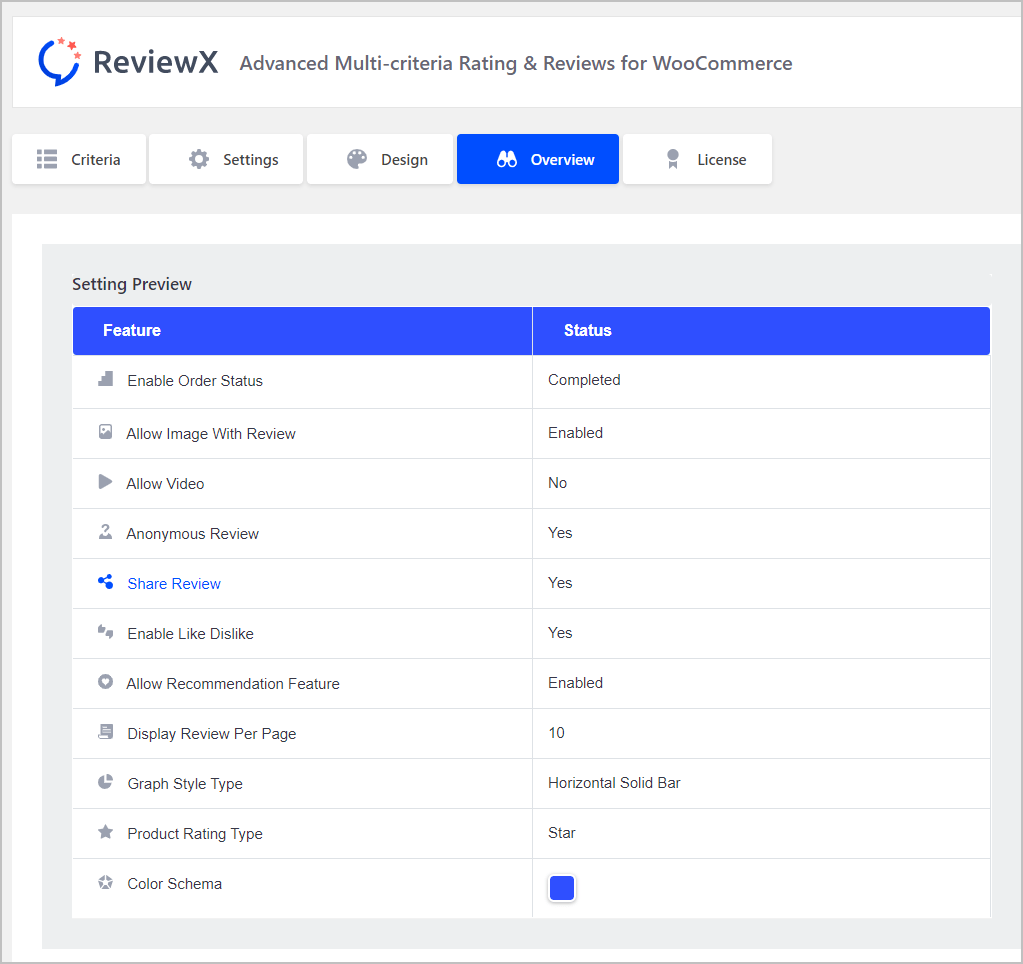Click the Enable Like Dislike thumbs icon
This screenshot has width=1023, height=964.
(105, 632)
